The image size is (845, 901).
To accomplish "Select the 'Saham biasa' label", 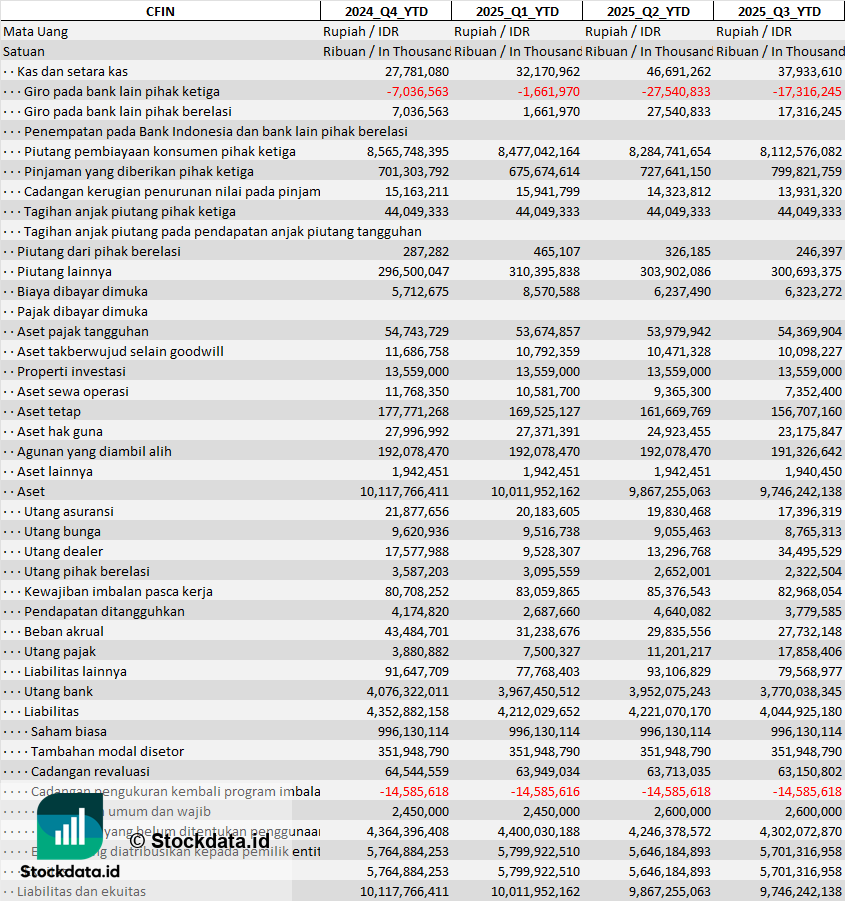I will (68, 731).
